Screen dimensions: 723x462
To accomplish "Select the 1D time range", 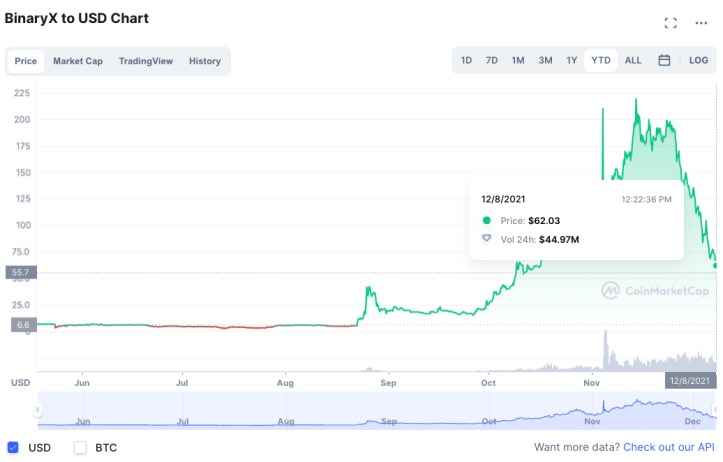I will click(466, 60).
